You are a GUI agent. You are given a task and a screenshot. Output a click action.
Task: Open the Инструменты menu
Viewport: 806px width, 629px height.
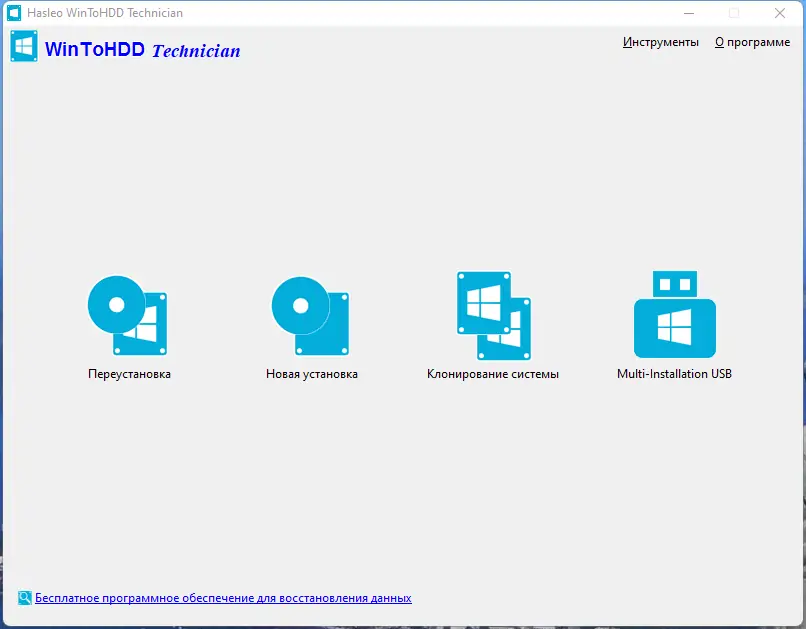point(661,42)
